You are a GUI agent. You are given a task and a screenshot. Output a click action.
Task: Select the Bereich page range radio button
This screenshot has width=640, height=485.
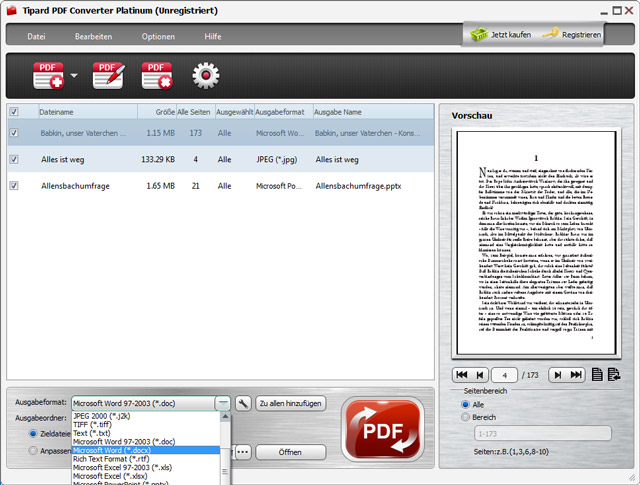465,417
